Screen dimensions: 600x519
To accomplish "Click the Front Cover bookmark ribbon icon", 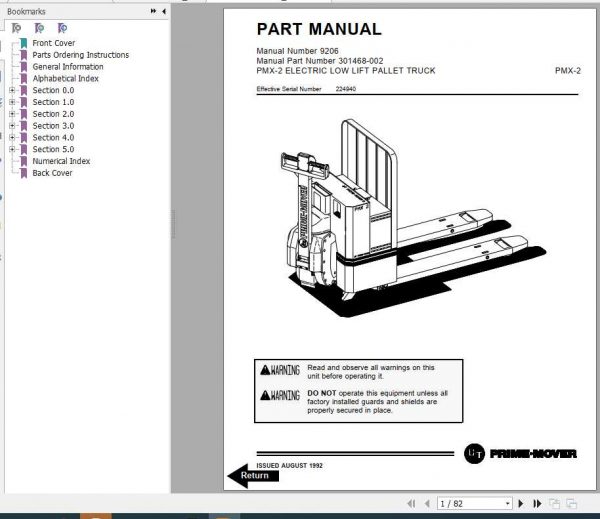I will pyautogui.click(x=24, y=43).
